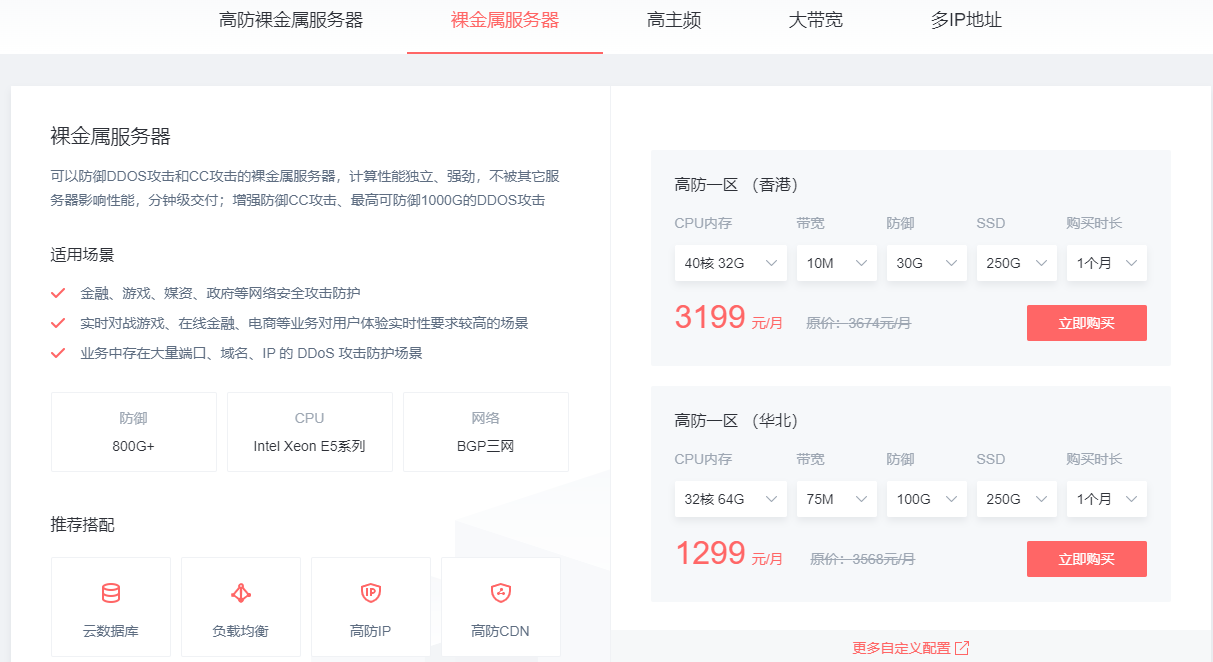
Task: Click the 推荐搭配 section heading
Action: click(x=83, y=524)
